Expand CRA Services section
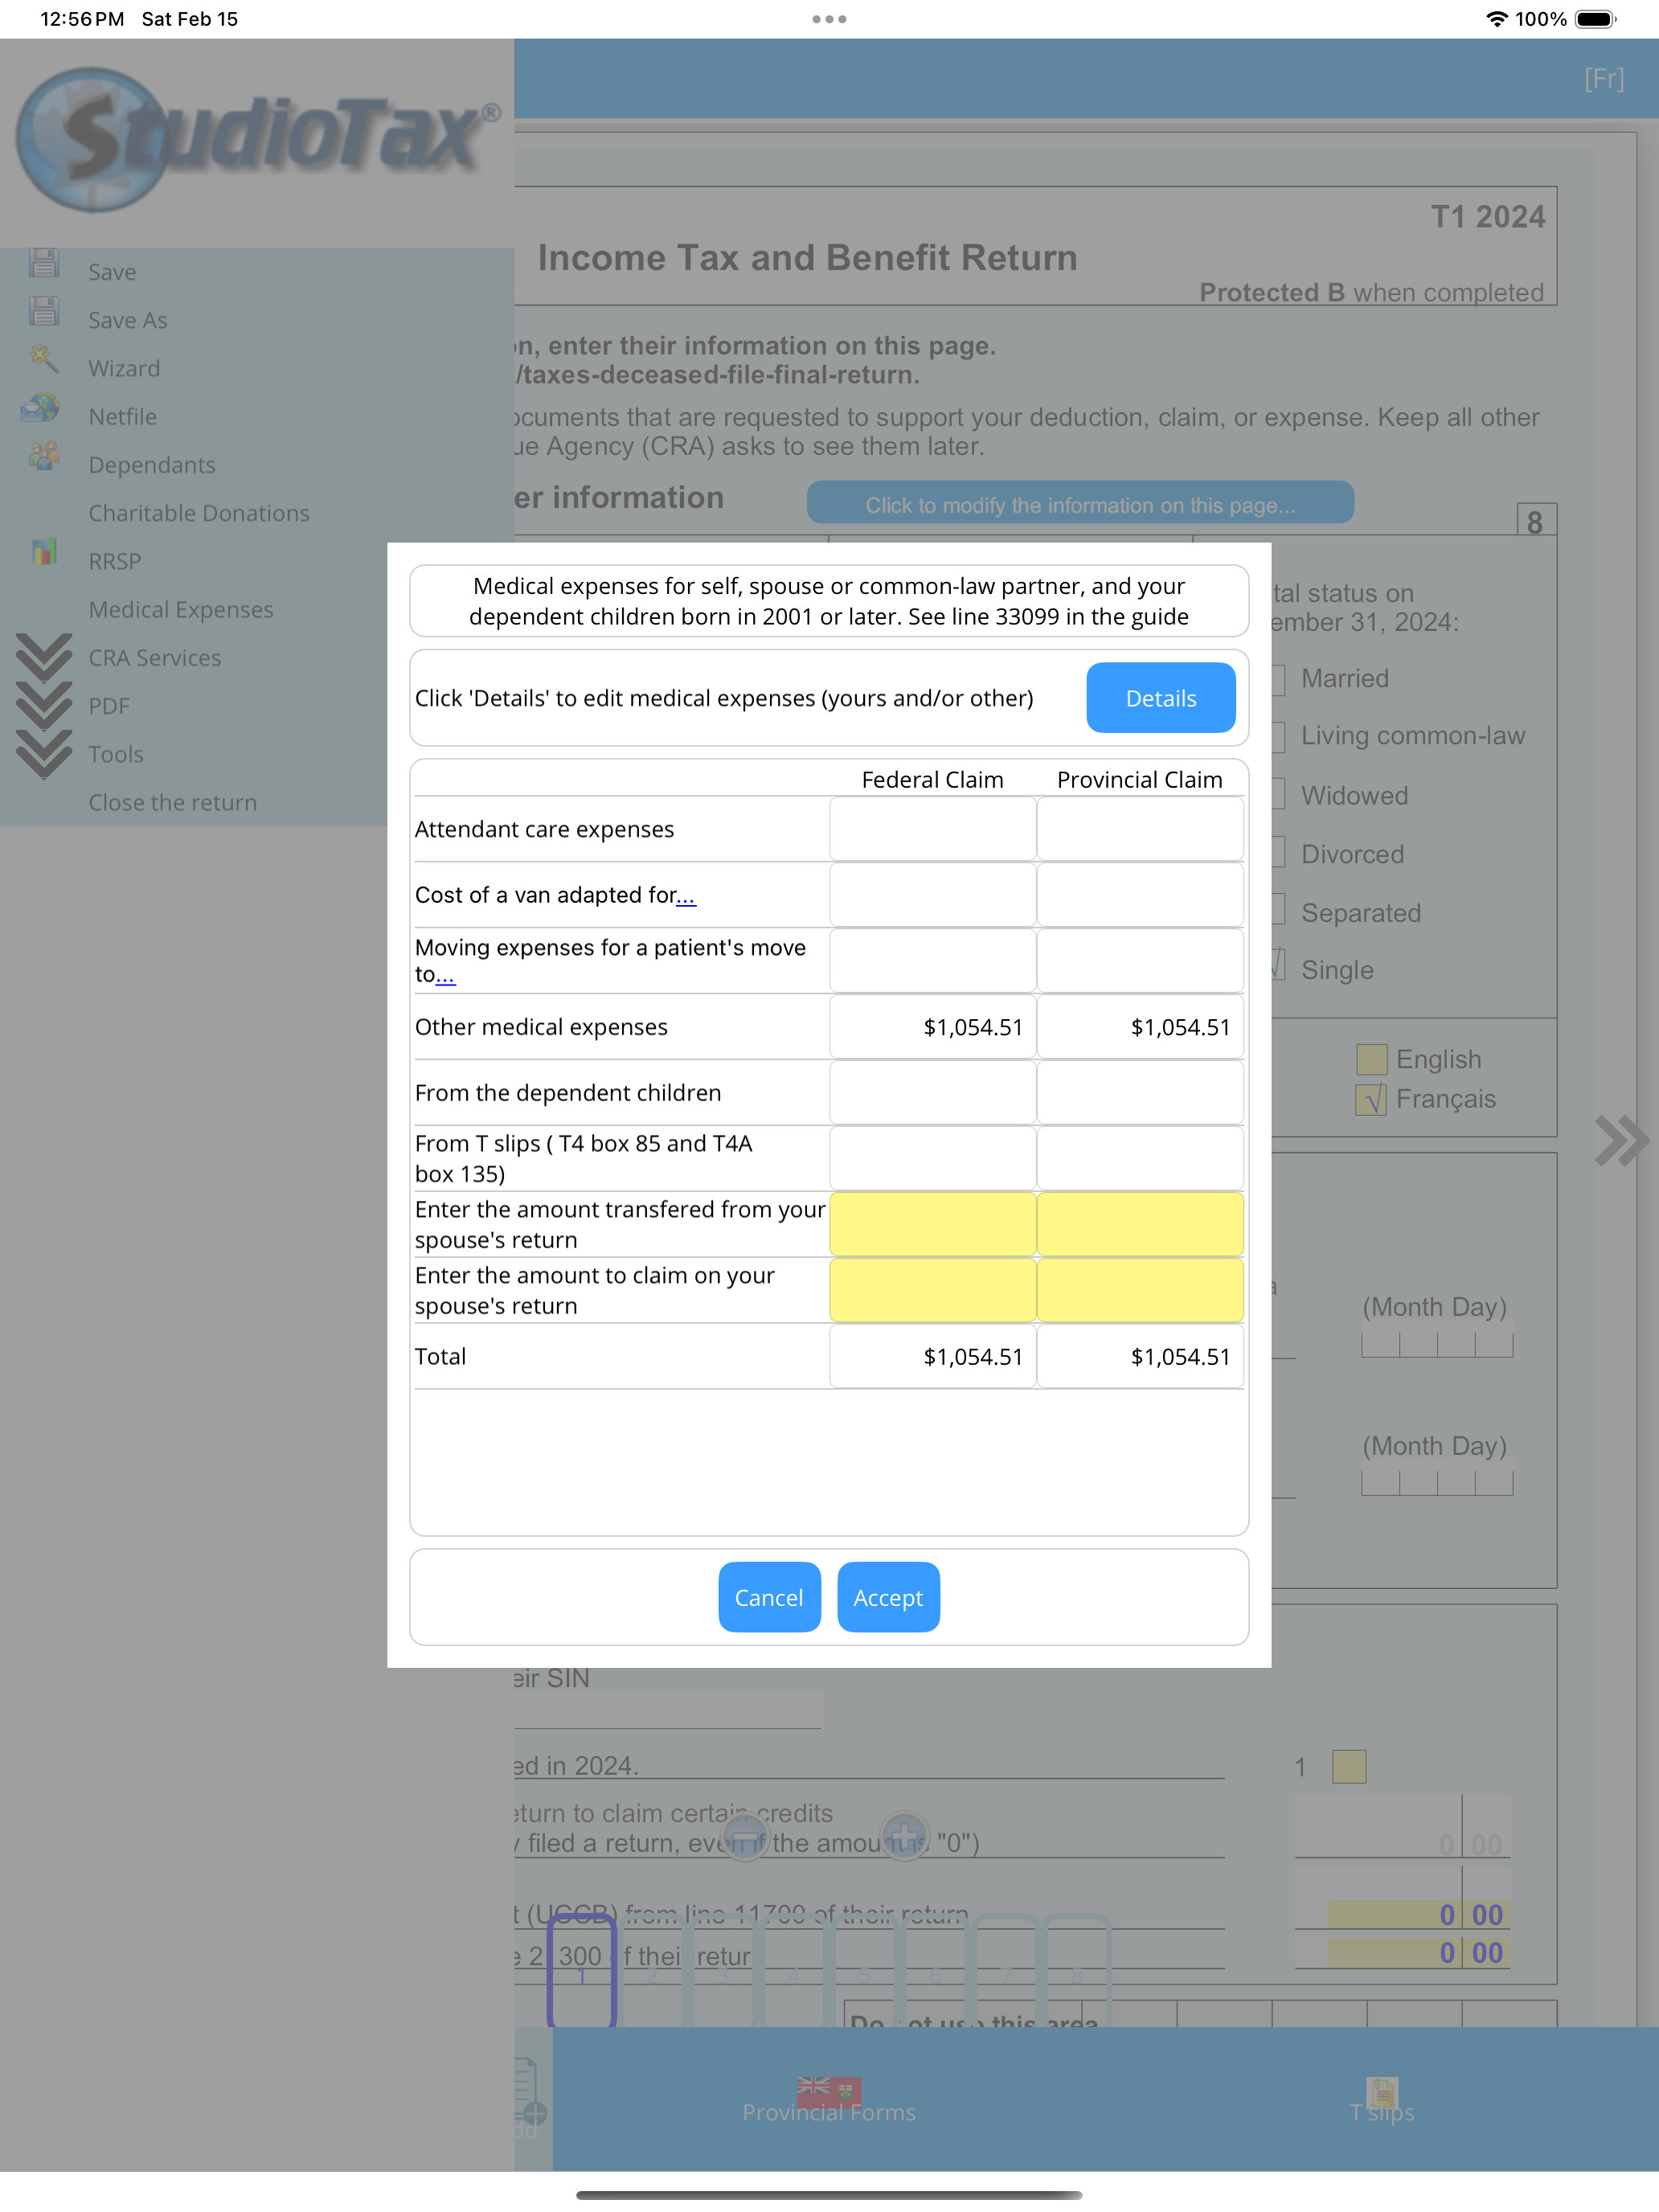This screenshot has height=2212, width=1659. [x=44, y=658]
